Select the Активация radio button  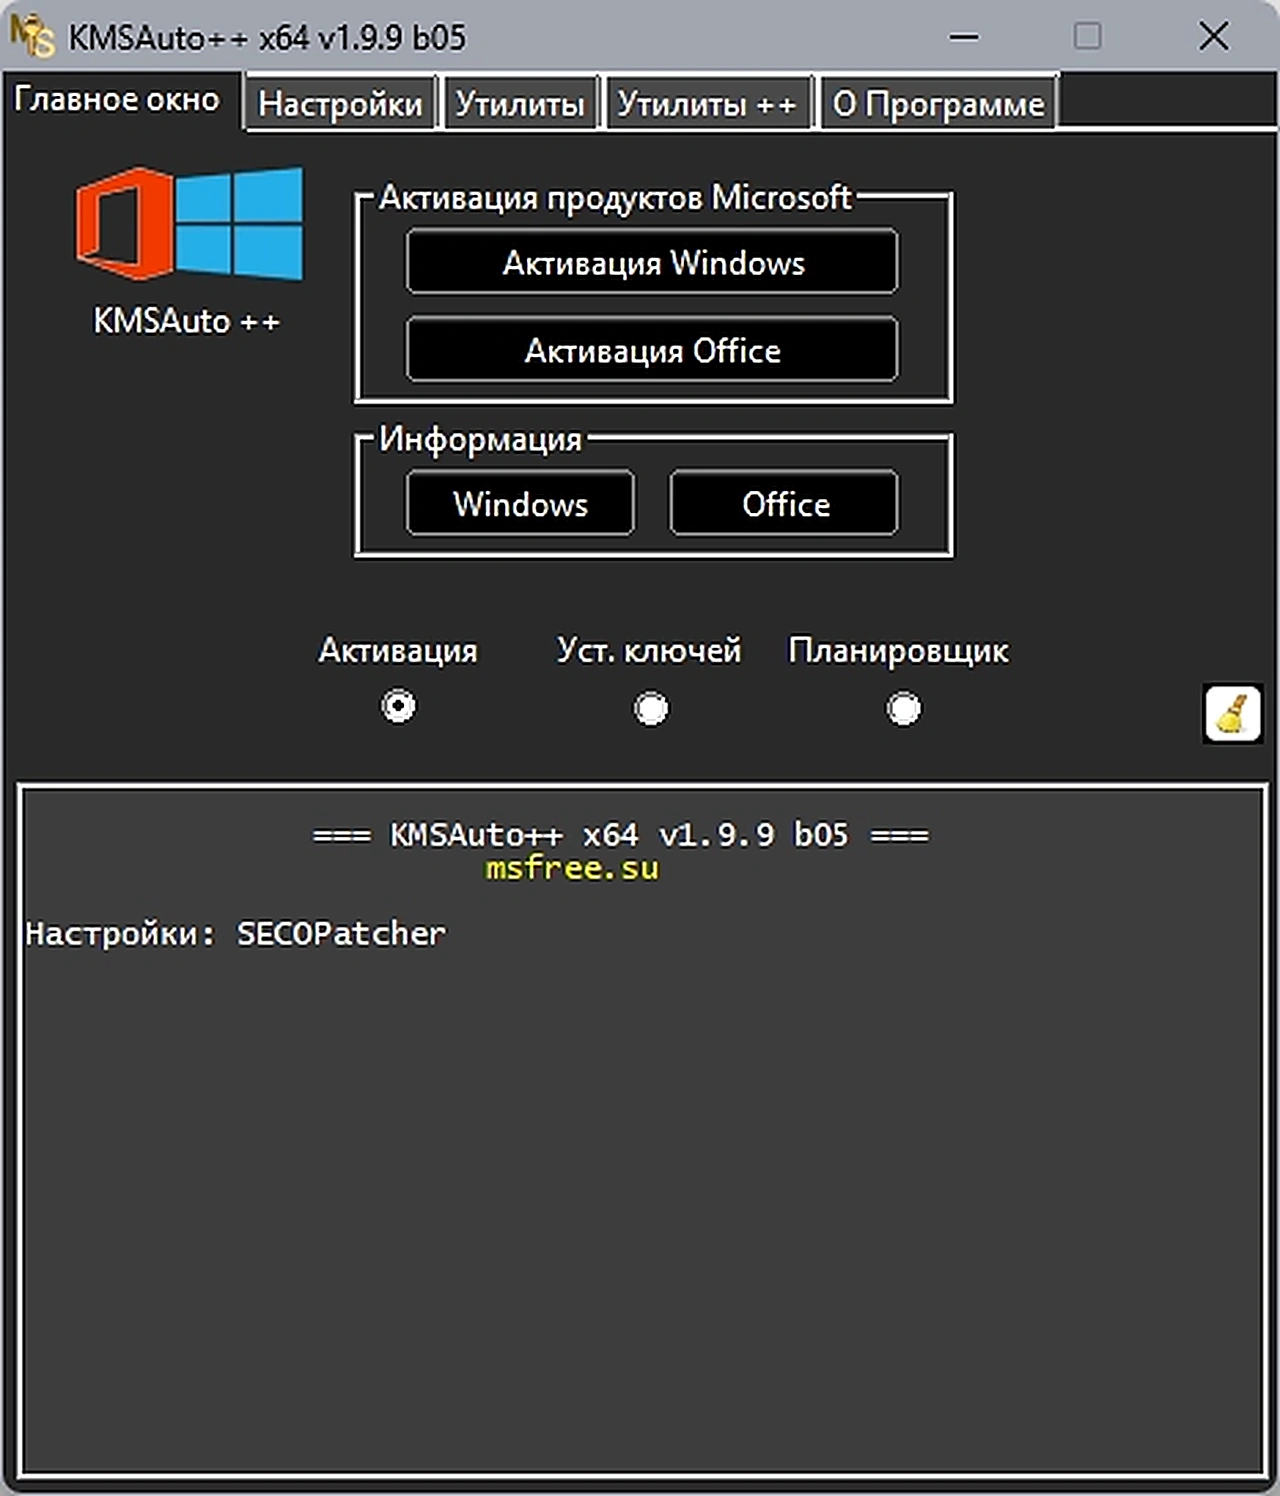tap(398, 706)
